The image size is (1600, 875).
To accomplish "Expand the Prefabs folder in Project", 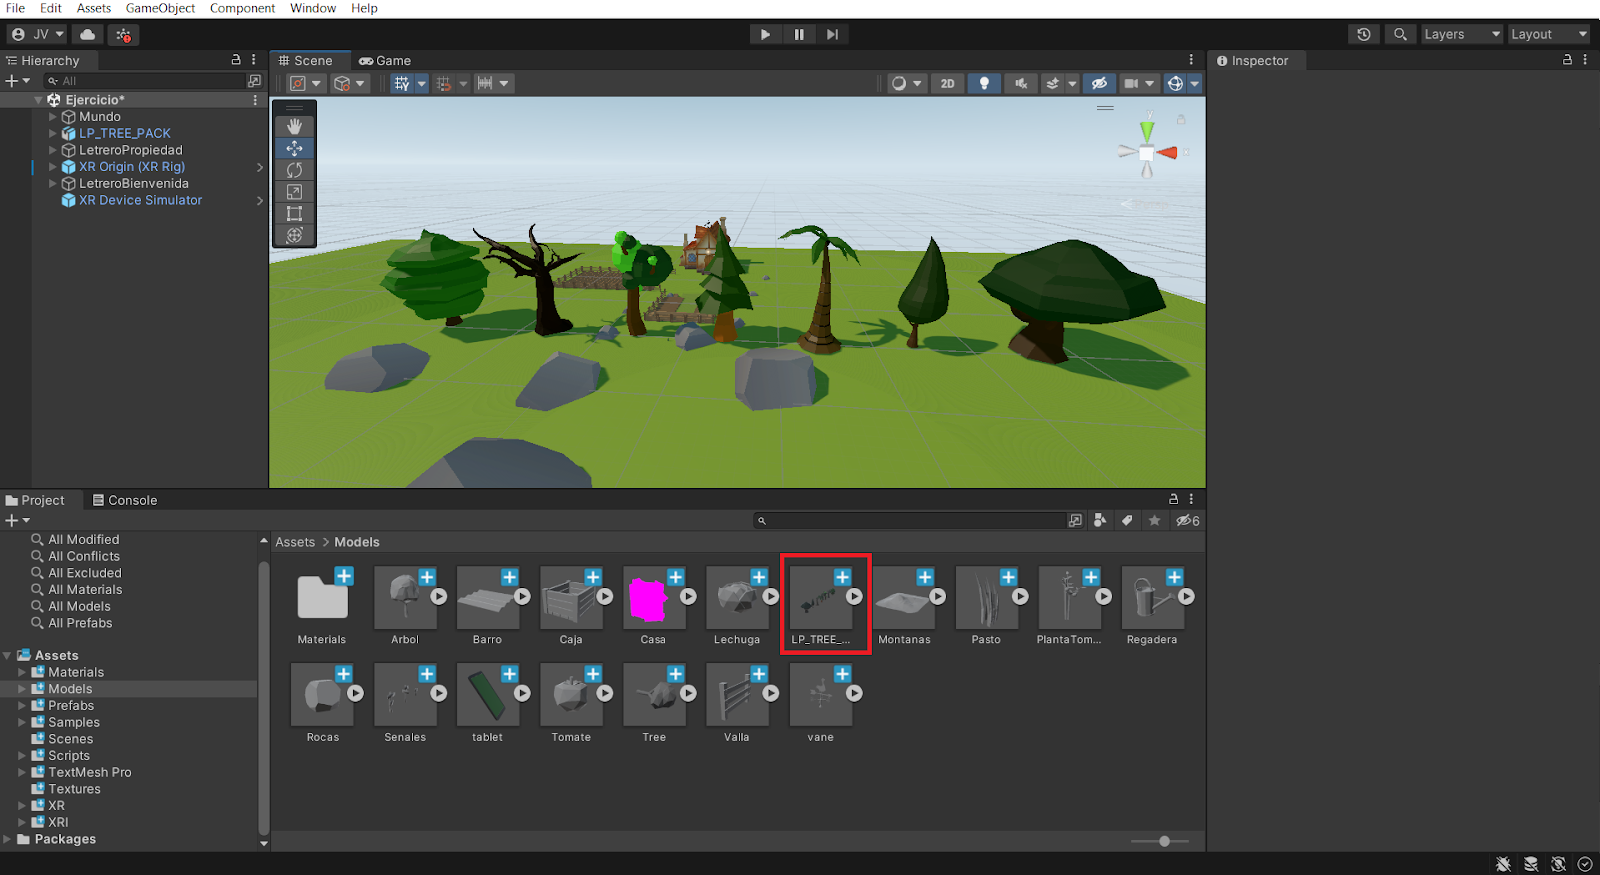I will [22, 706].
